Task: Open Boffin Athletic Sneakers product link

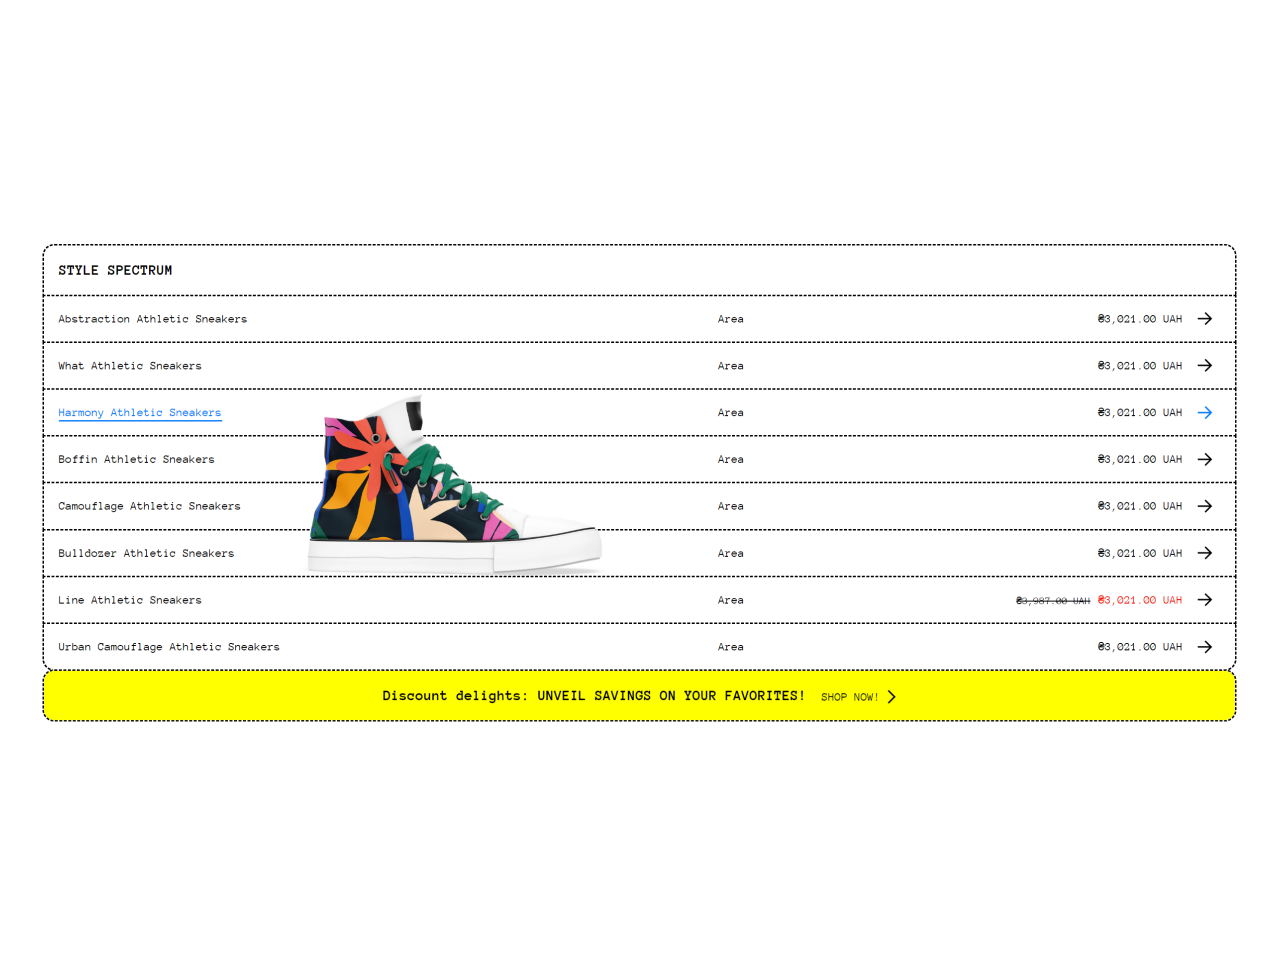Action: pyautogui.click(x=136, y=460)
